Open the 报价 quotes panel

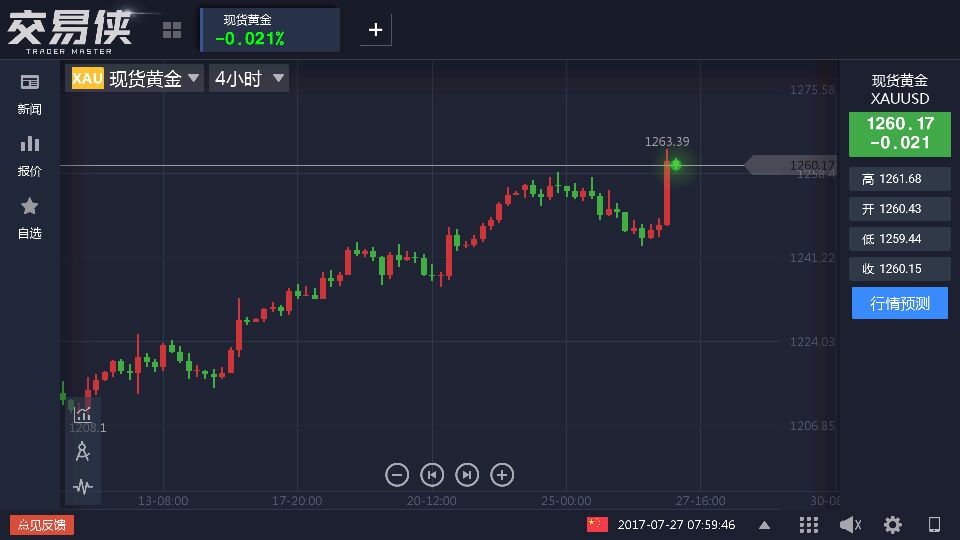tap(30, 155)
